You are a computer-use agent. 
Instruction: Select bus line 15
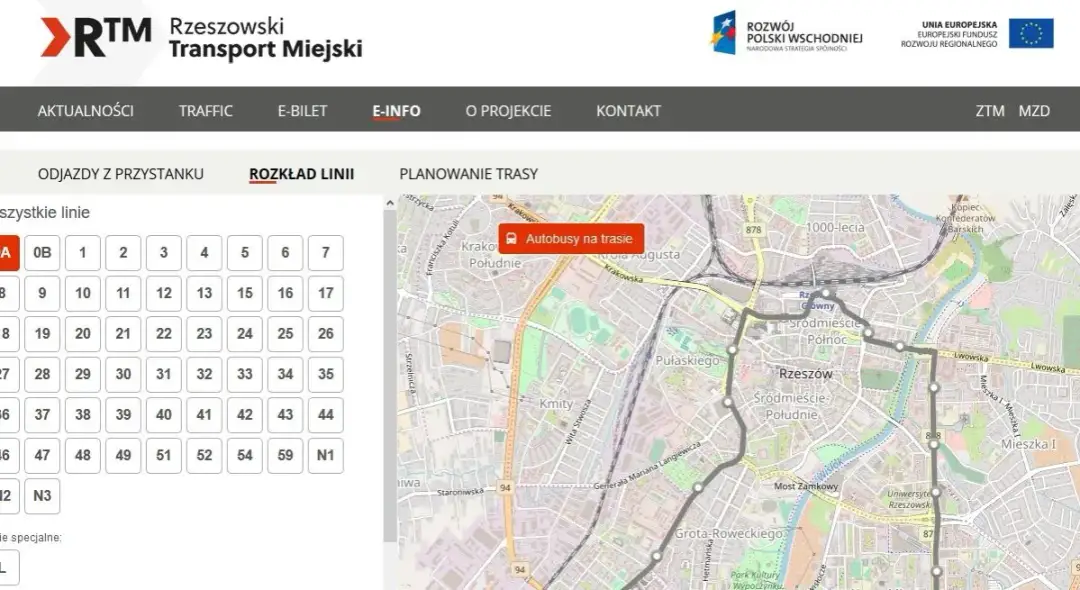(x=244, y=293)
